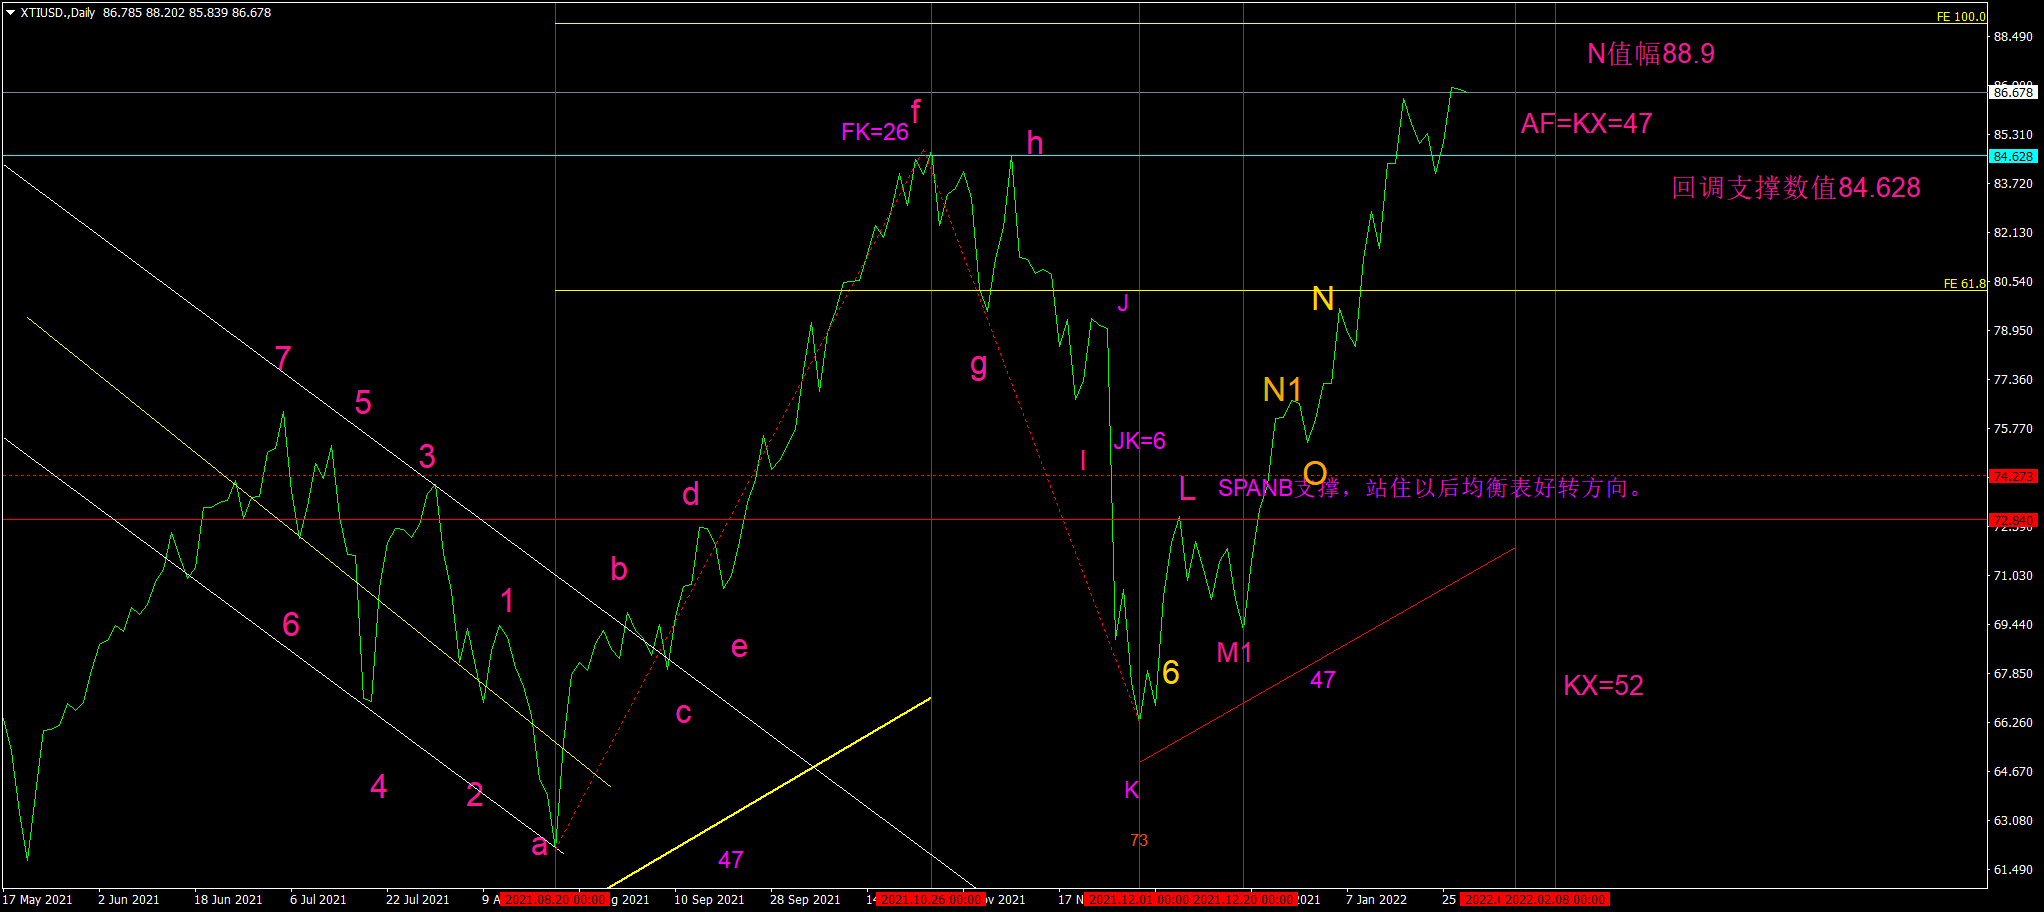This screenshot has width=2044, height=912.
Task: Click the 'FK=26' label near the peak
Action: [x=875, y=132]
